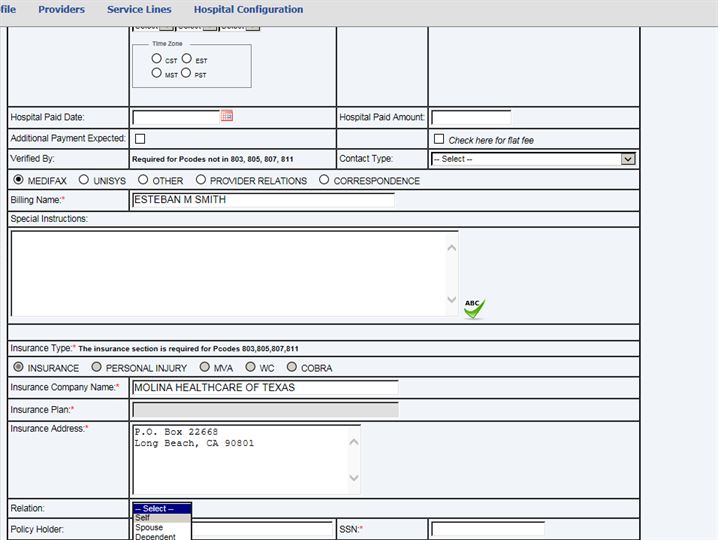Viewport: 718px width, 540px height.
Task: Open the Hospital Configuration menu
Action: click(248, 10)
